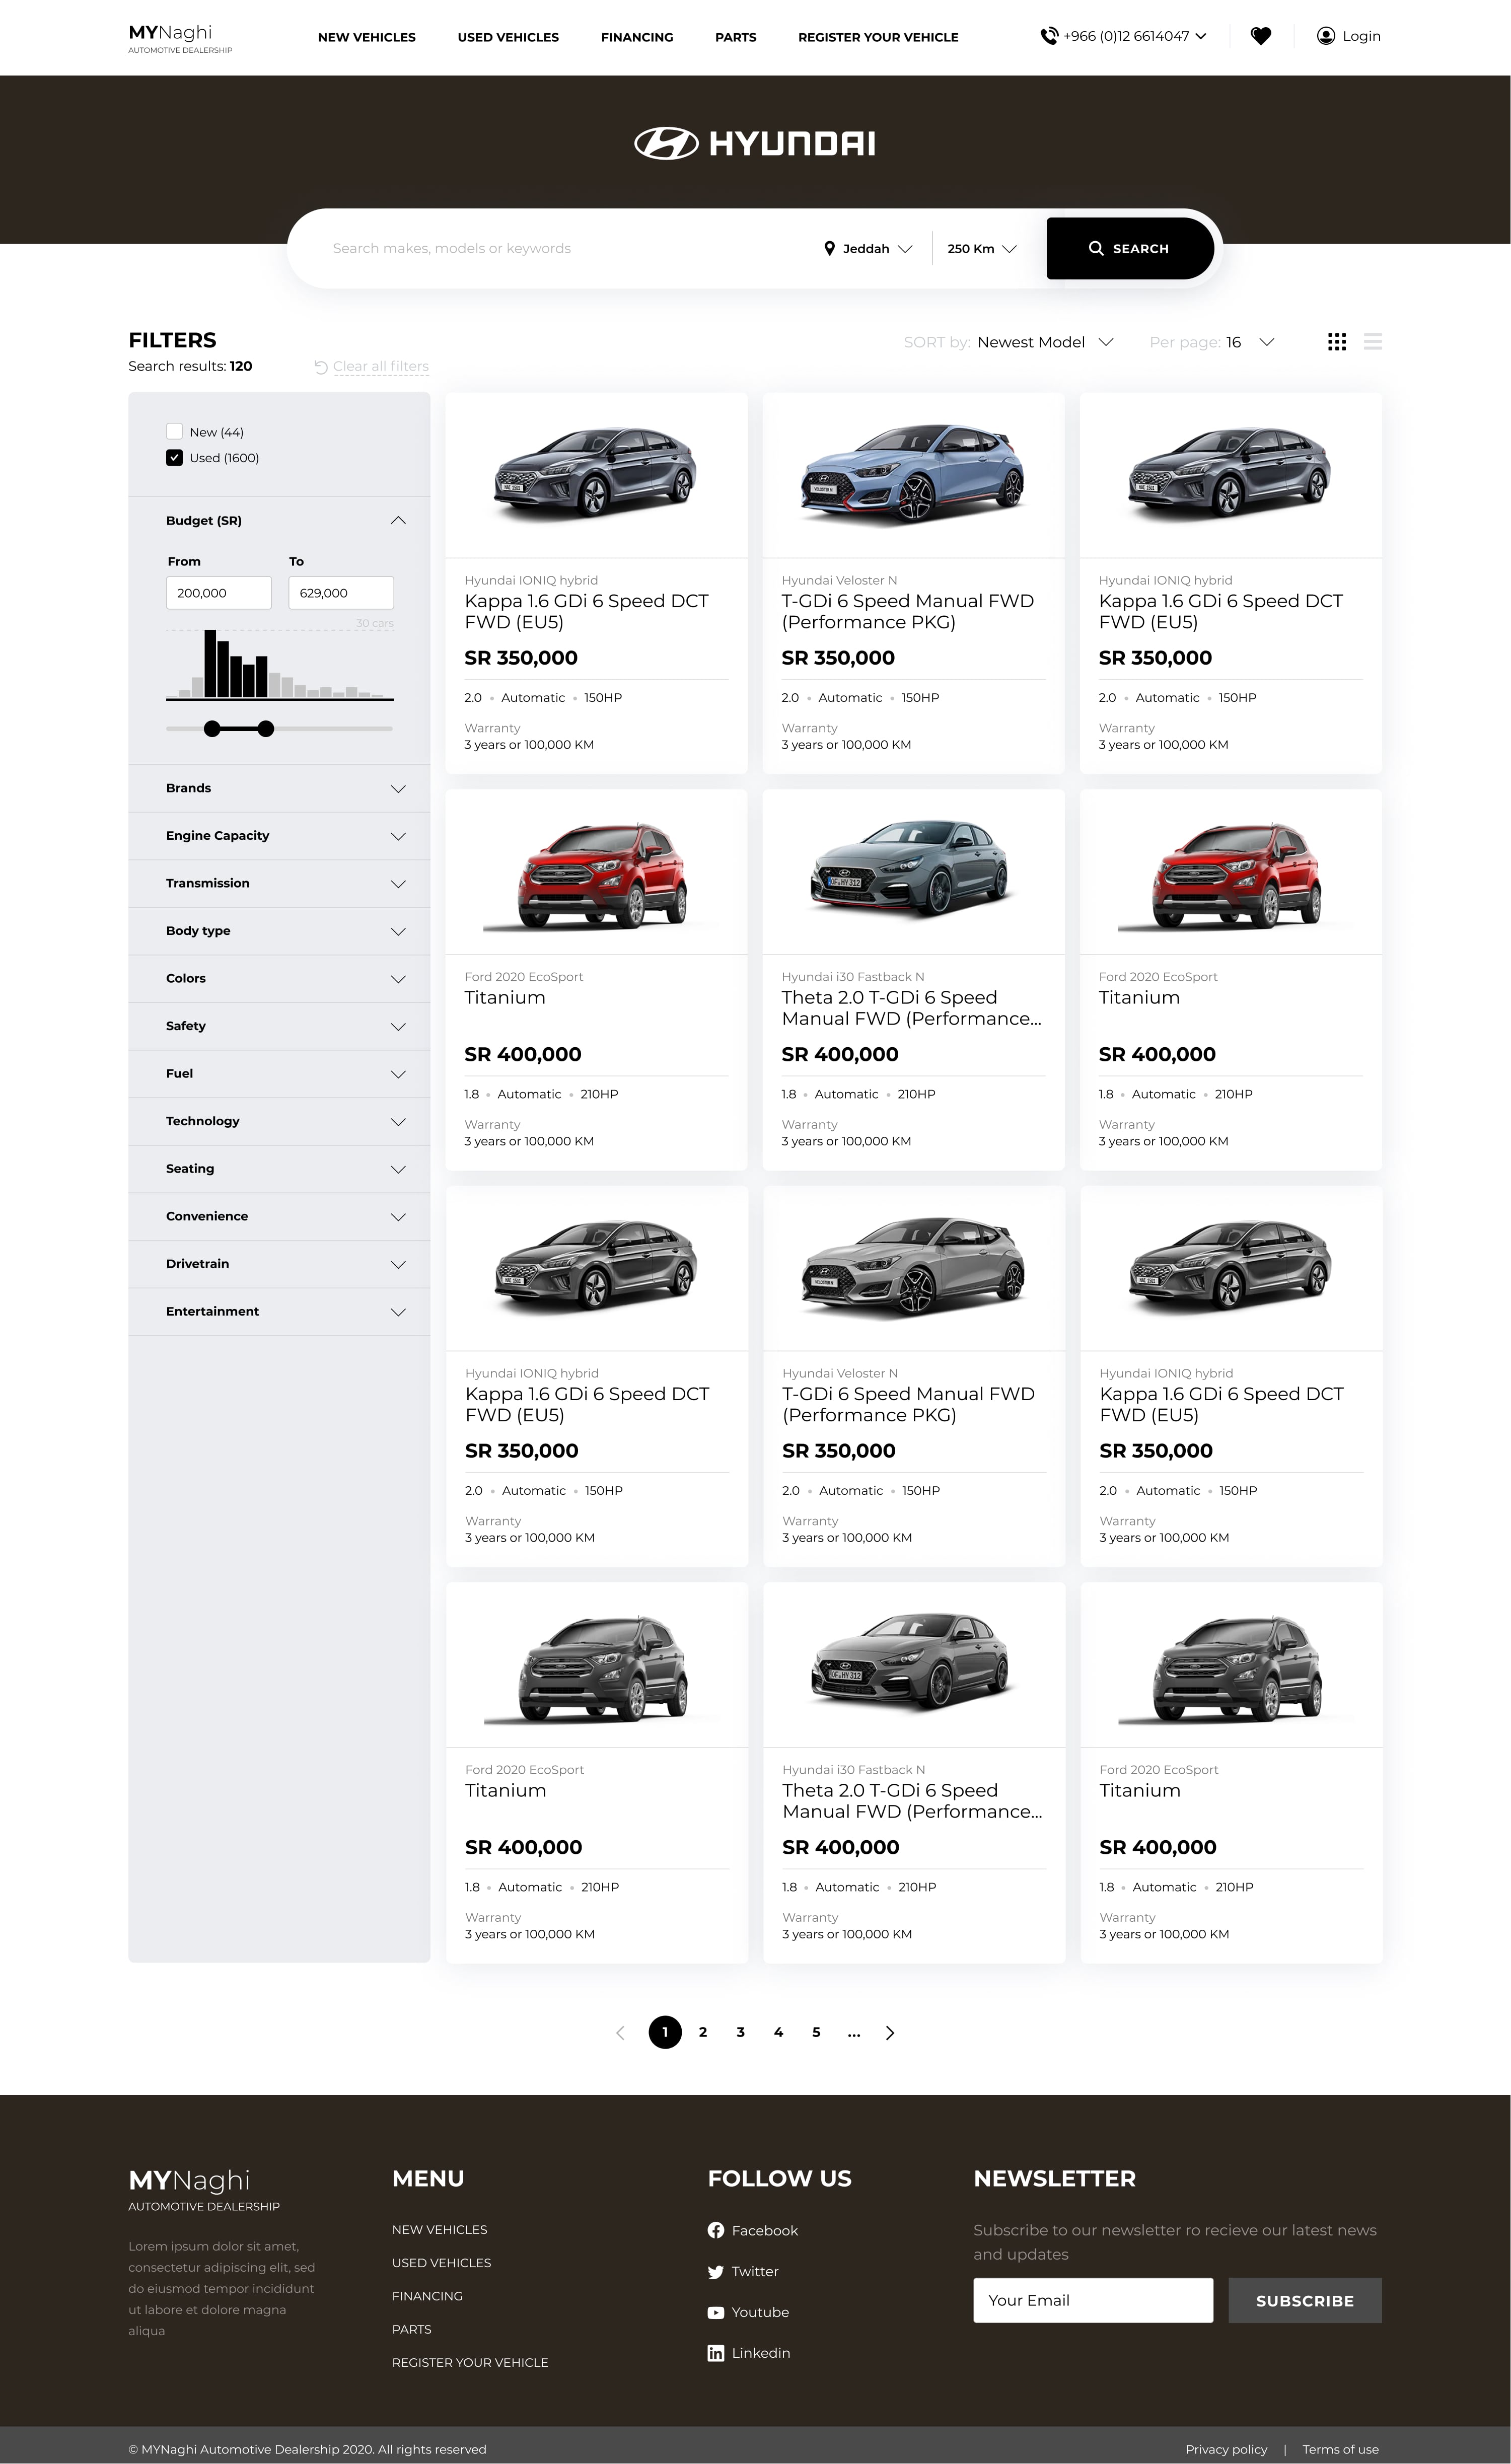Open NEW VEHICLES in top navigation
Image resolution: width=1511 pixels, height=2464 pixels.
click(x=367, y=37)
